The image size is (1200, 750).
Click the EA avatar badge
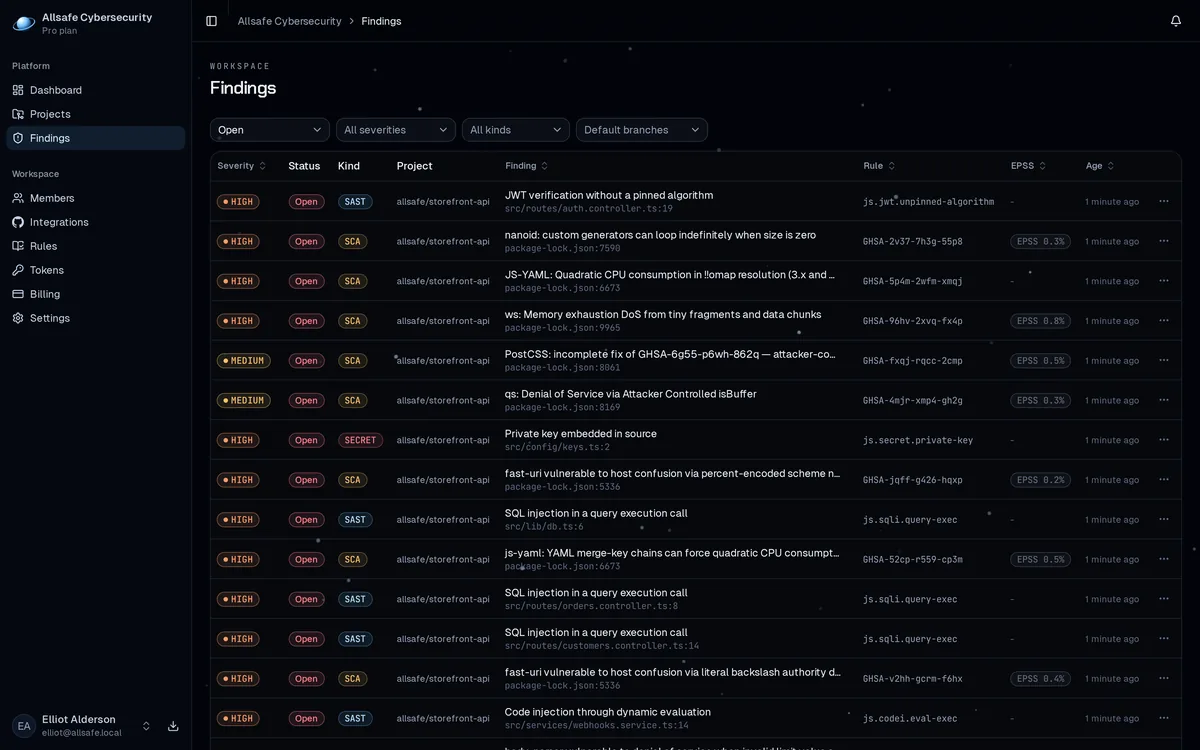[x=24, y=726]
